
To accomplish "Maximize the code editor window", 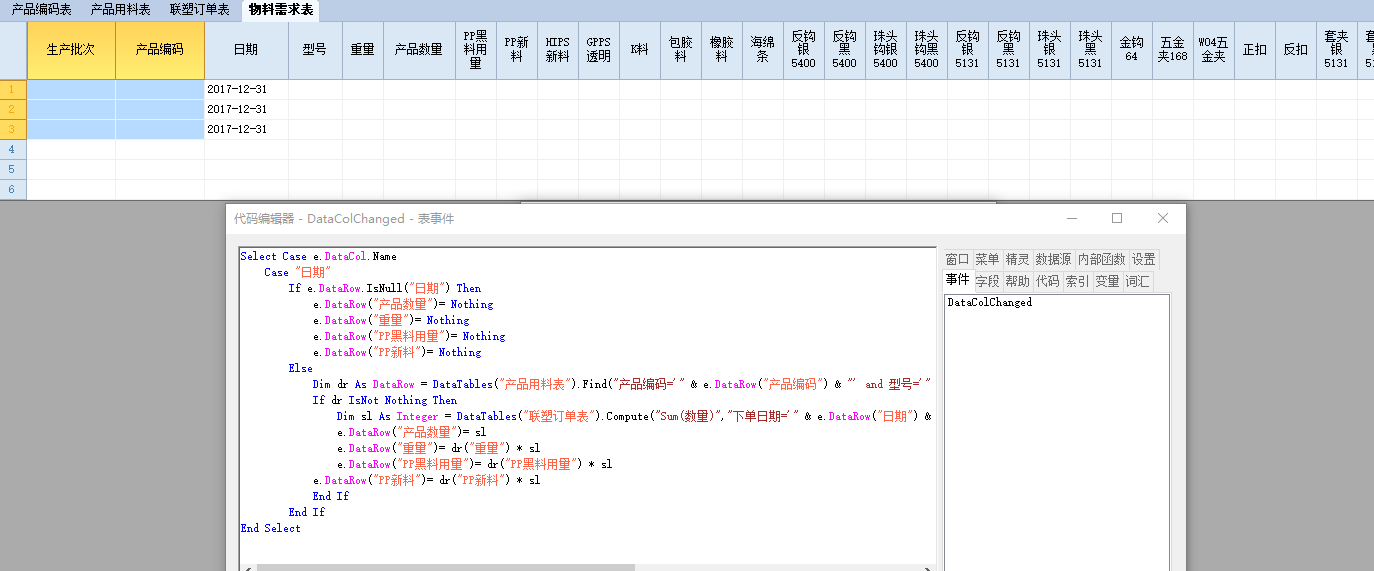I will point(1117,218).
